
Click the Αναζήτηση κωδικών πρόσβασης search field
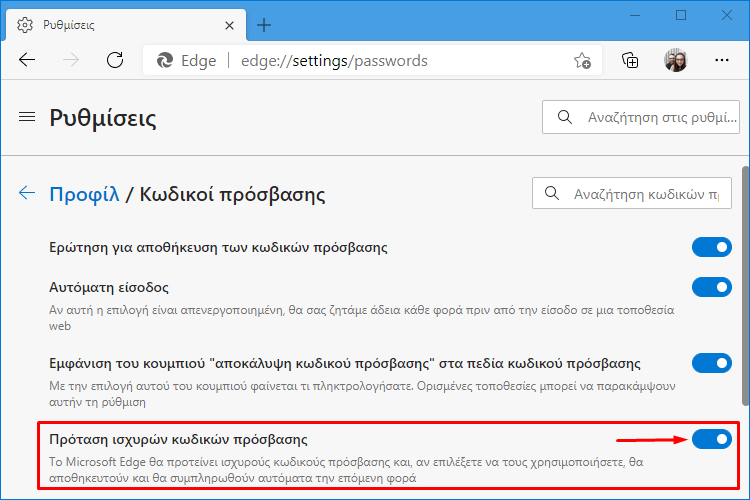[631, 193]
